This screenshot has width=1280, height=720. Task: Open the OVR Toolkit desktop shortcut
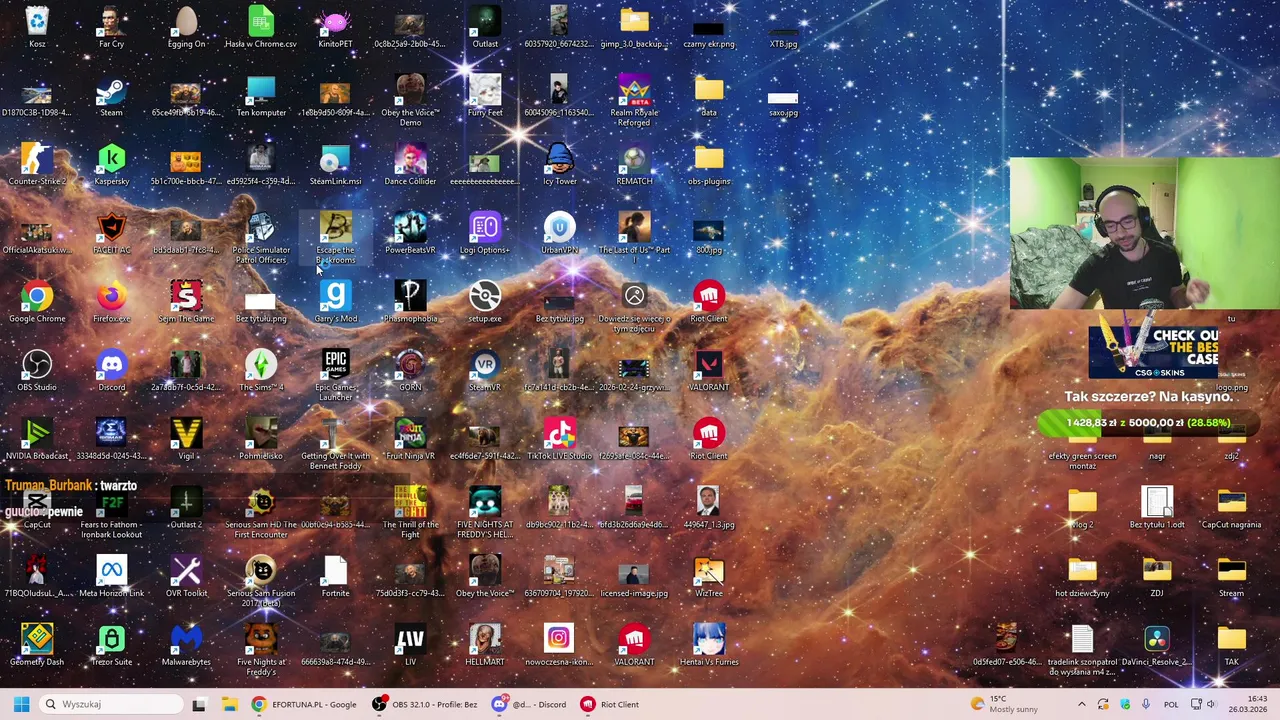(186, 578)
